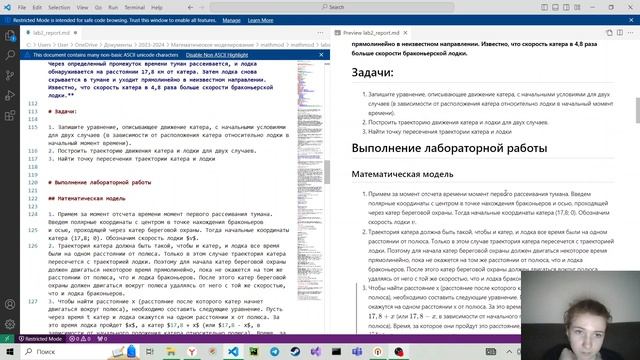Image resolution: width=640 pixels, height=360 pixels.
Task: Open Visual Studio from taskbar
Action: (x=316, y=351)
